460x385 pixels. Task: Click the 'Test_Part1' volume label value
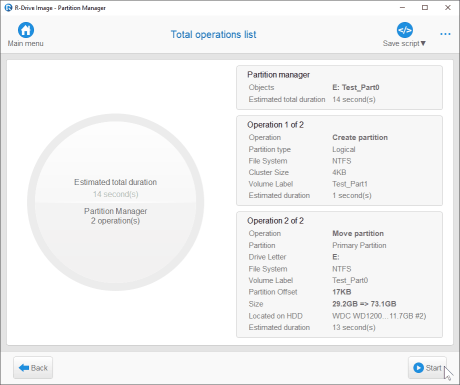(350, 184)
